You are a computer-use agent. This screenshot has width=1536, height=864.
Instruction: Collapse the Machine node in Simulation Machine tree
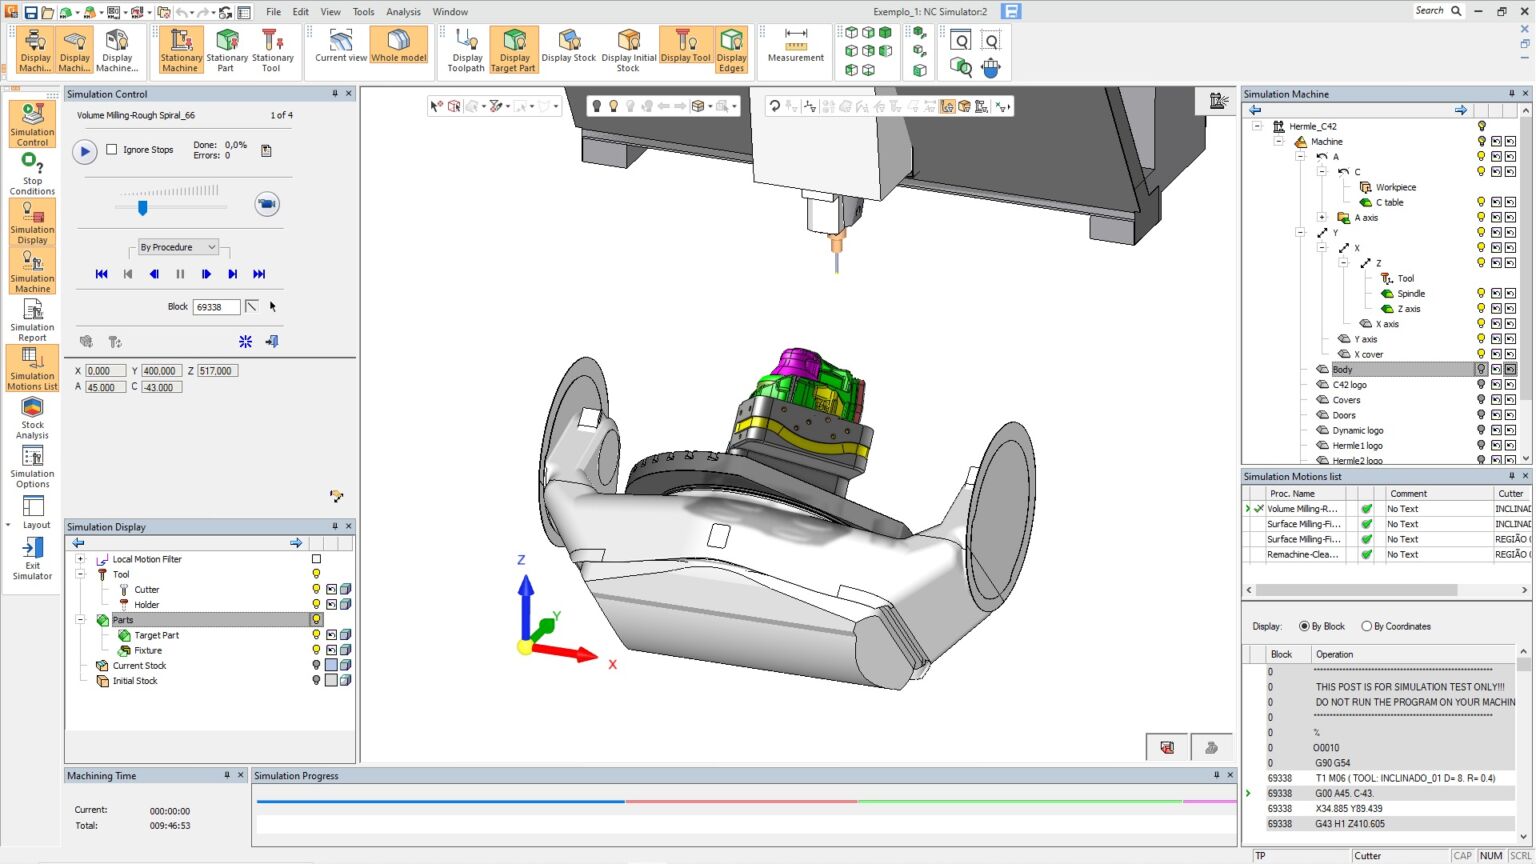click(x=1276, y=141)
